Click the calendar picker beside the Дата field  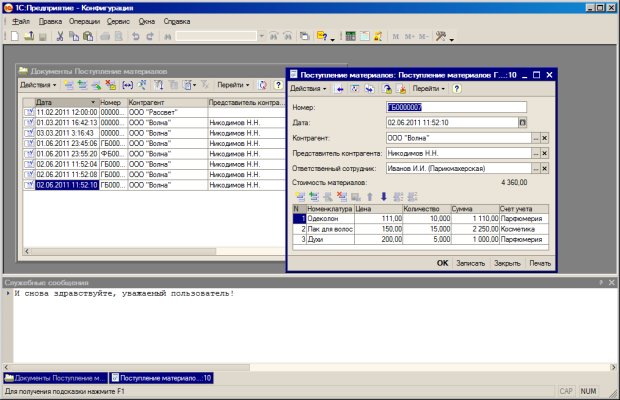(522, 122)
